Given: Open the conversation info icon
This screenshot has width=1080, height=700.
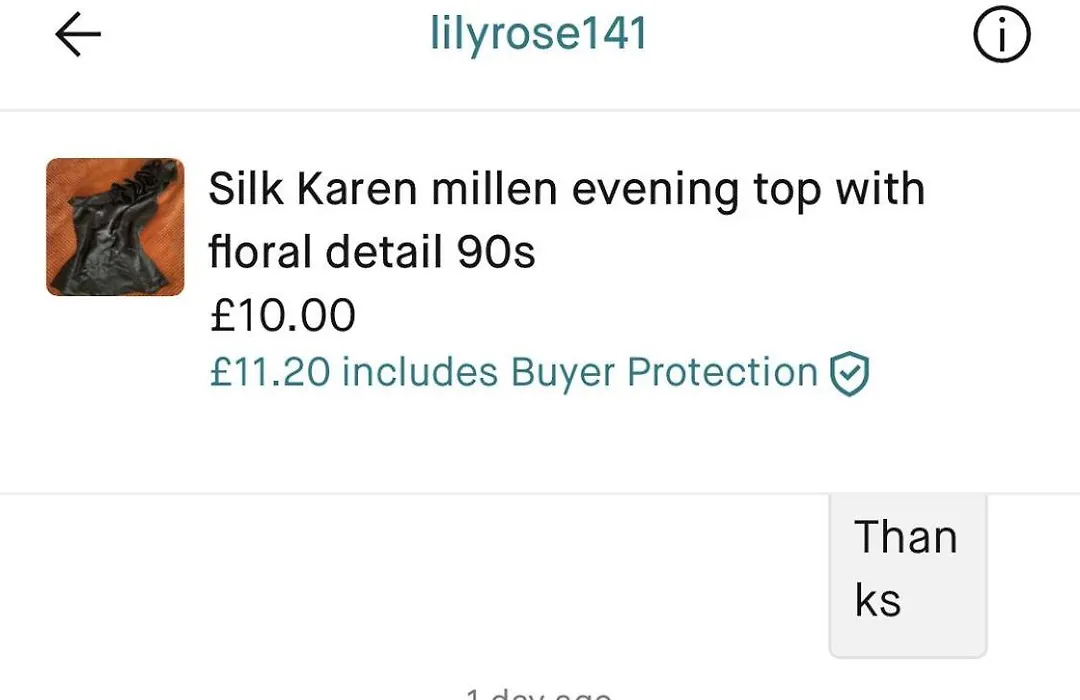Looking at the screenshot, I should pos(1001,34).
